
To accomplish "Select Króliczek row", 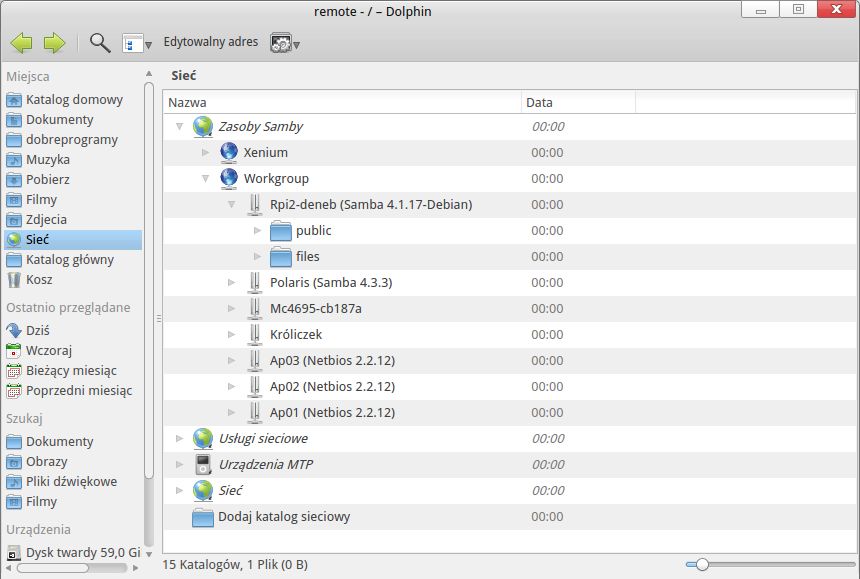I will click(509, 334).
